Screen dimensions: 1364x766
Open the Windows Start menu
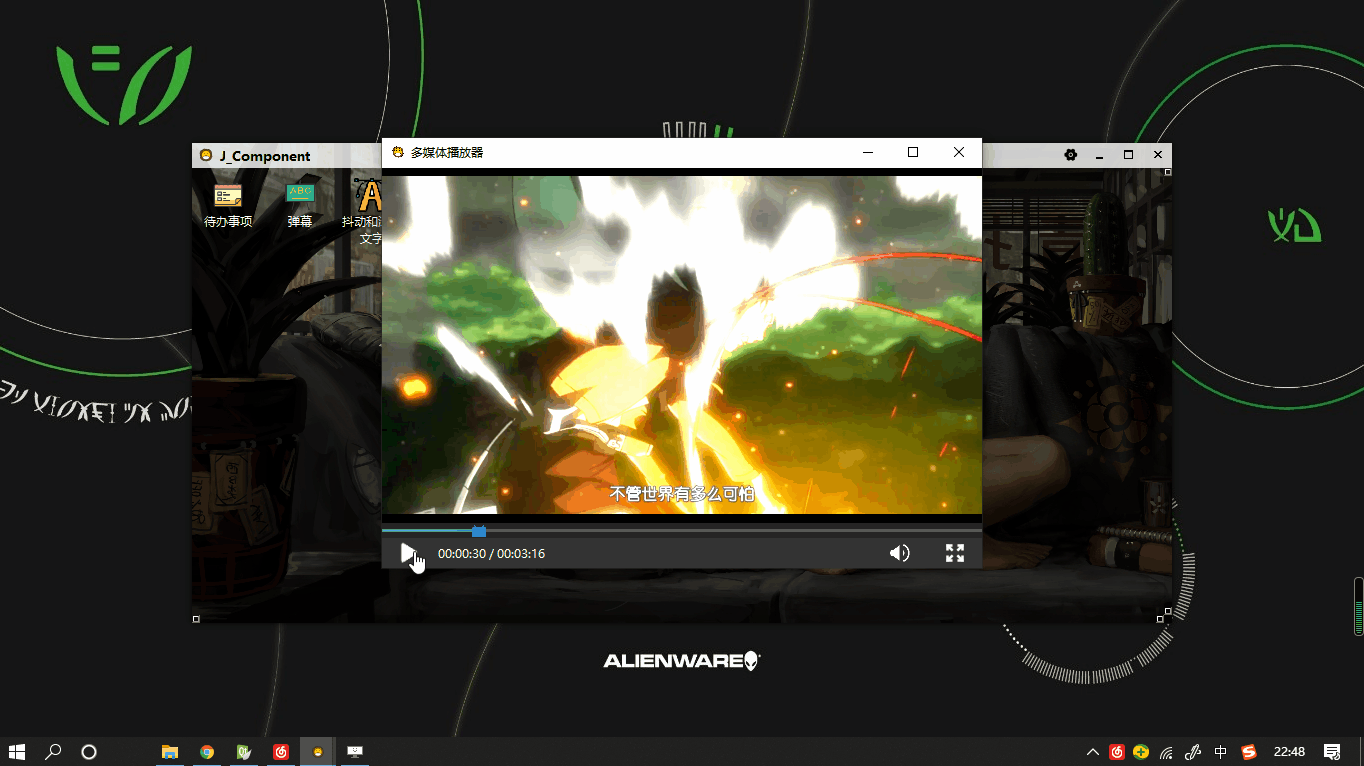pyautogui.click(x=17, y=752)
